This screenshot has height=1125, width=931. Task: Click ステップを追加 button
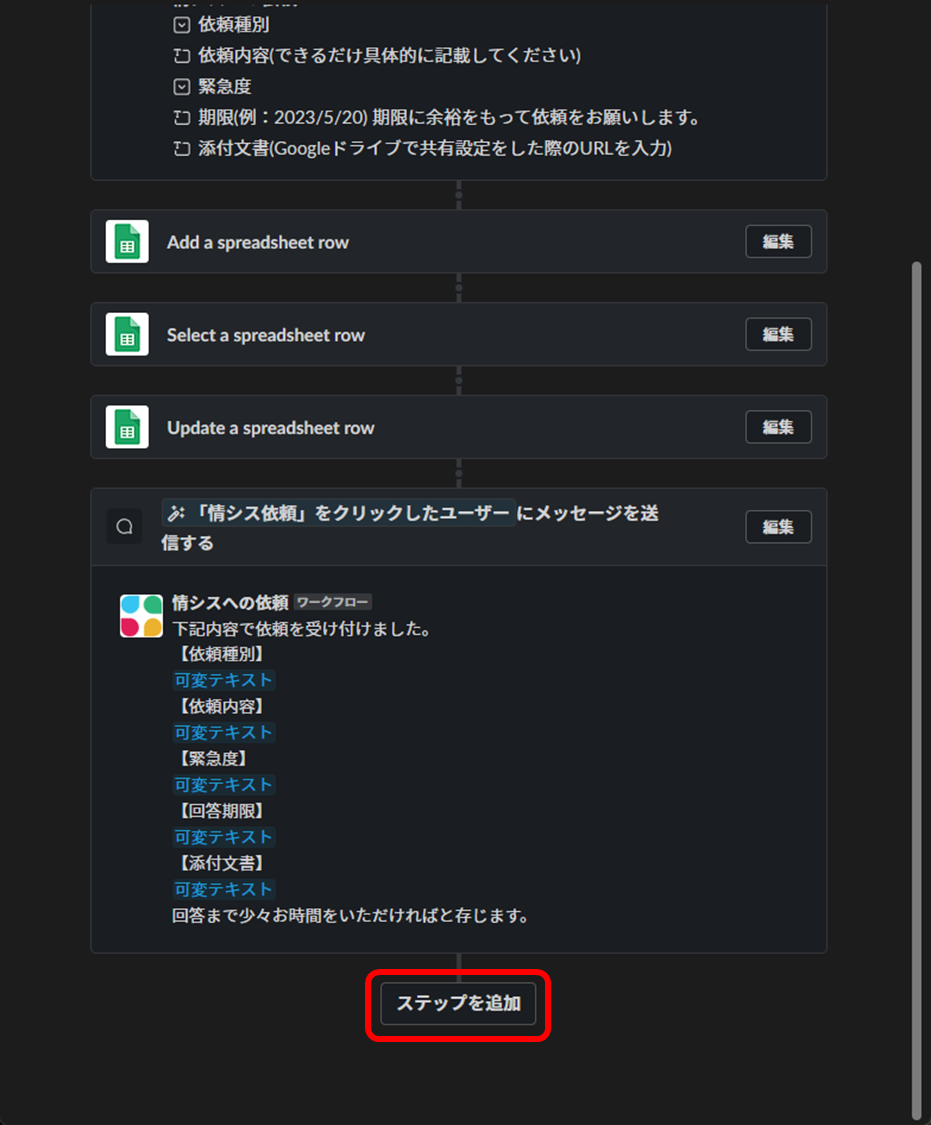pyautogui.click(x=458, y=1003)
